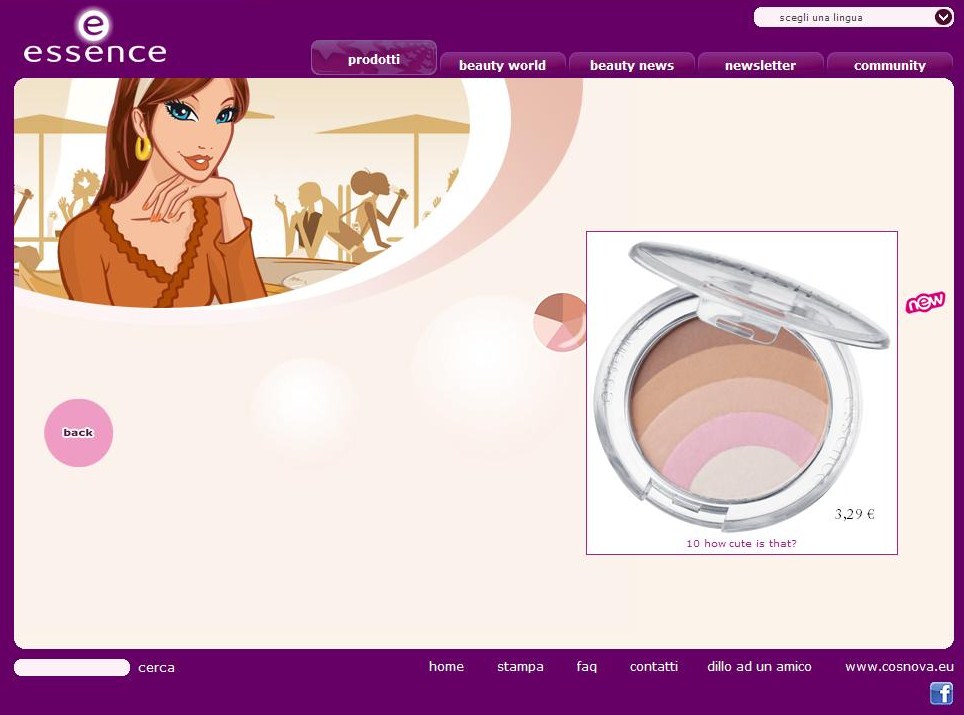Image resolution: width=964 pixels, height=715 pixels.
Task: Open the home footer link
Action: coord(446,666)
